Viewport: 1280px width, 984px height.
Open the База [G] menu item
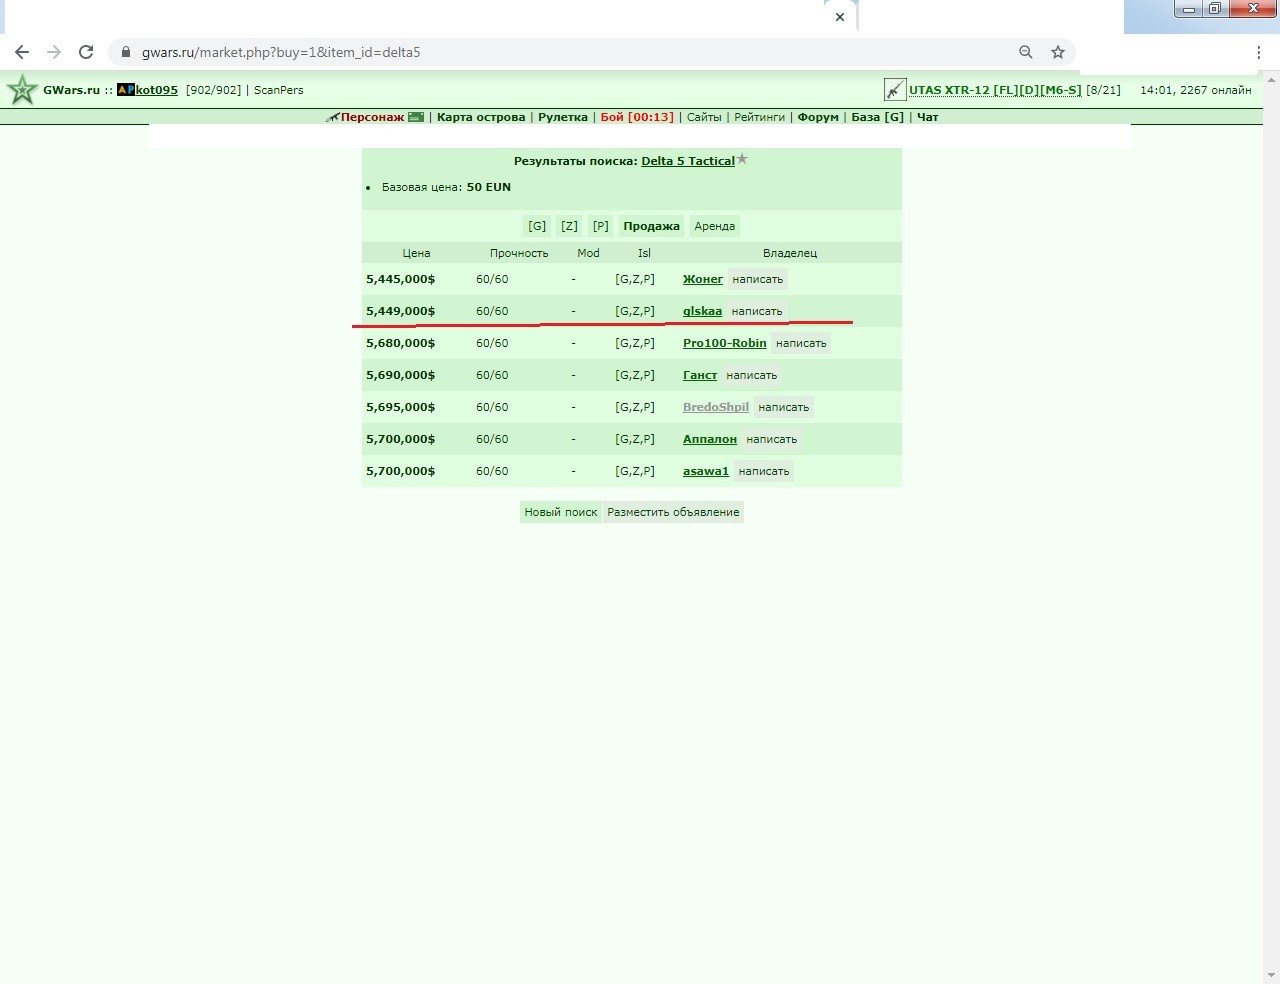click(x=877, y=117)
